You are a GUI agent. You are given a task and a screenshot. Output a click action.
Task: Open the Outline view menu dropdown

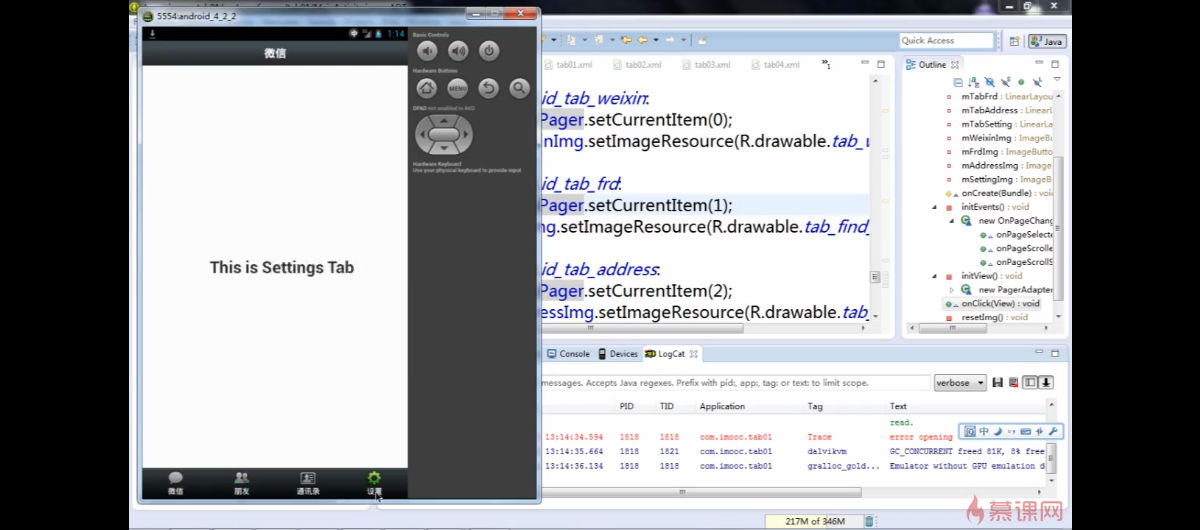coord(1058,81)
